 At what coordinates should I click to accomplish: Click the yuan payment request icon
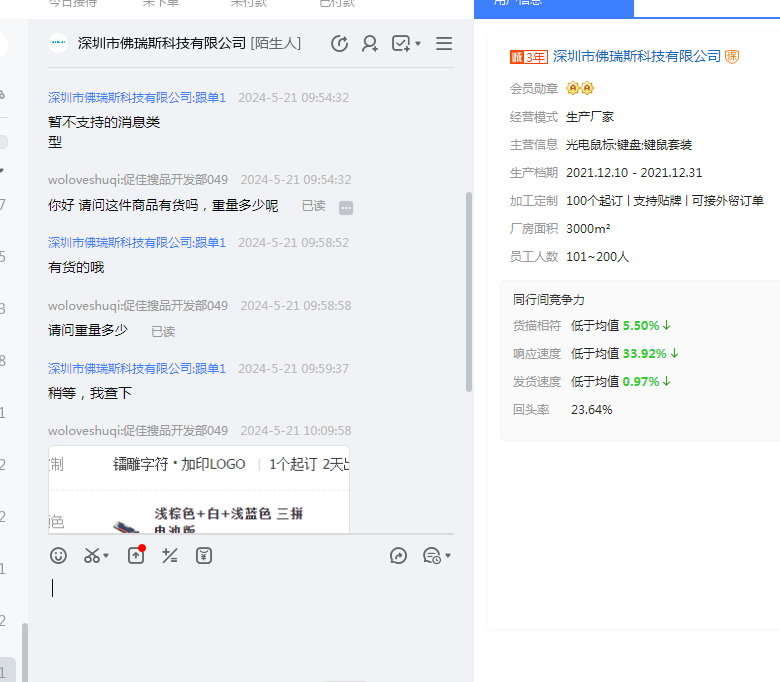coord(204,556)
